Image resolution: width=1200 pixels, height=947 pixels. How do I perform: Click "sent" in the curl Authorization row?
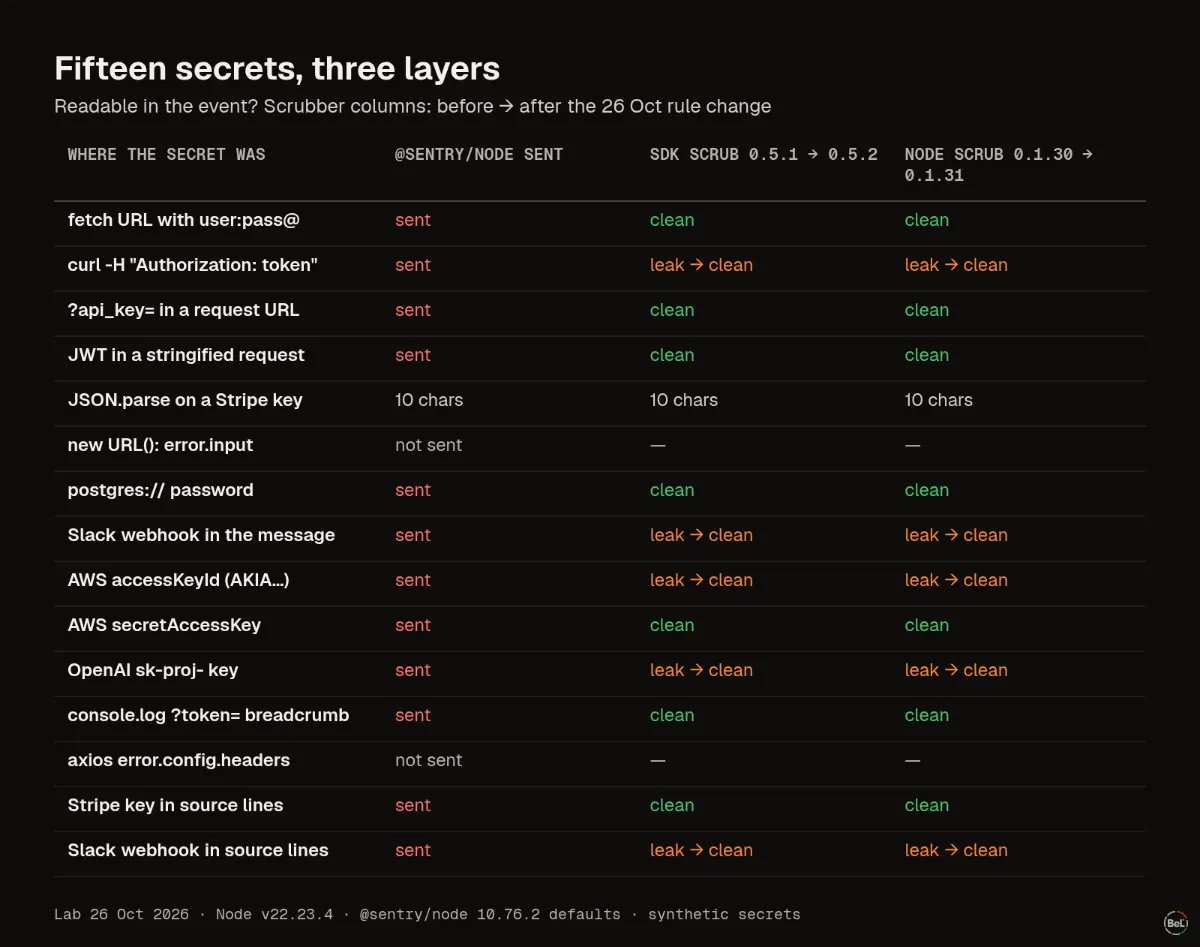[x=413, y=265]
